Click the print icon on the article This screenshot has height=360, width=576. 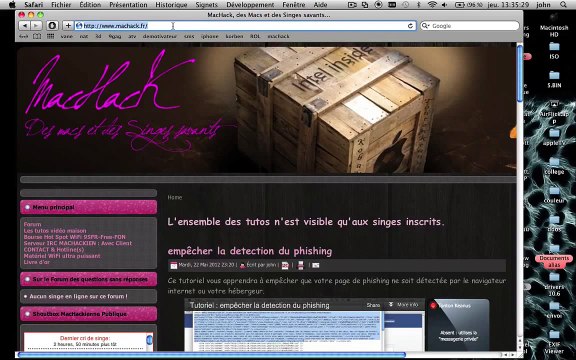click(x=301, y=265)
